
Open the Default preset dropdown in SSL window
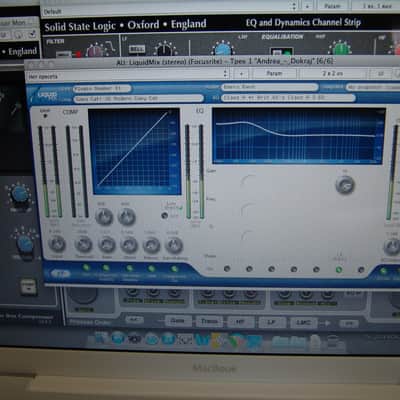coord(168,8)
